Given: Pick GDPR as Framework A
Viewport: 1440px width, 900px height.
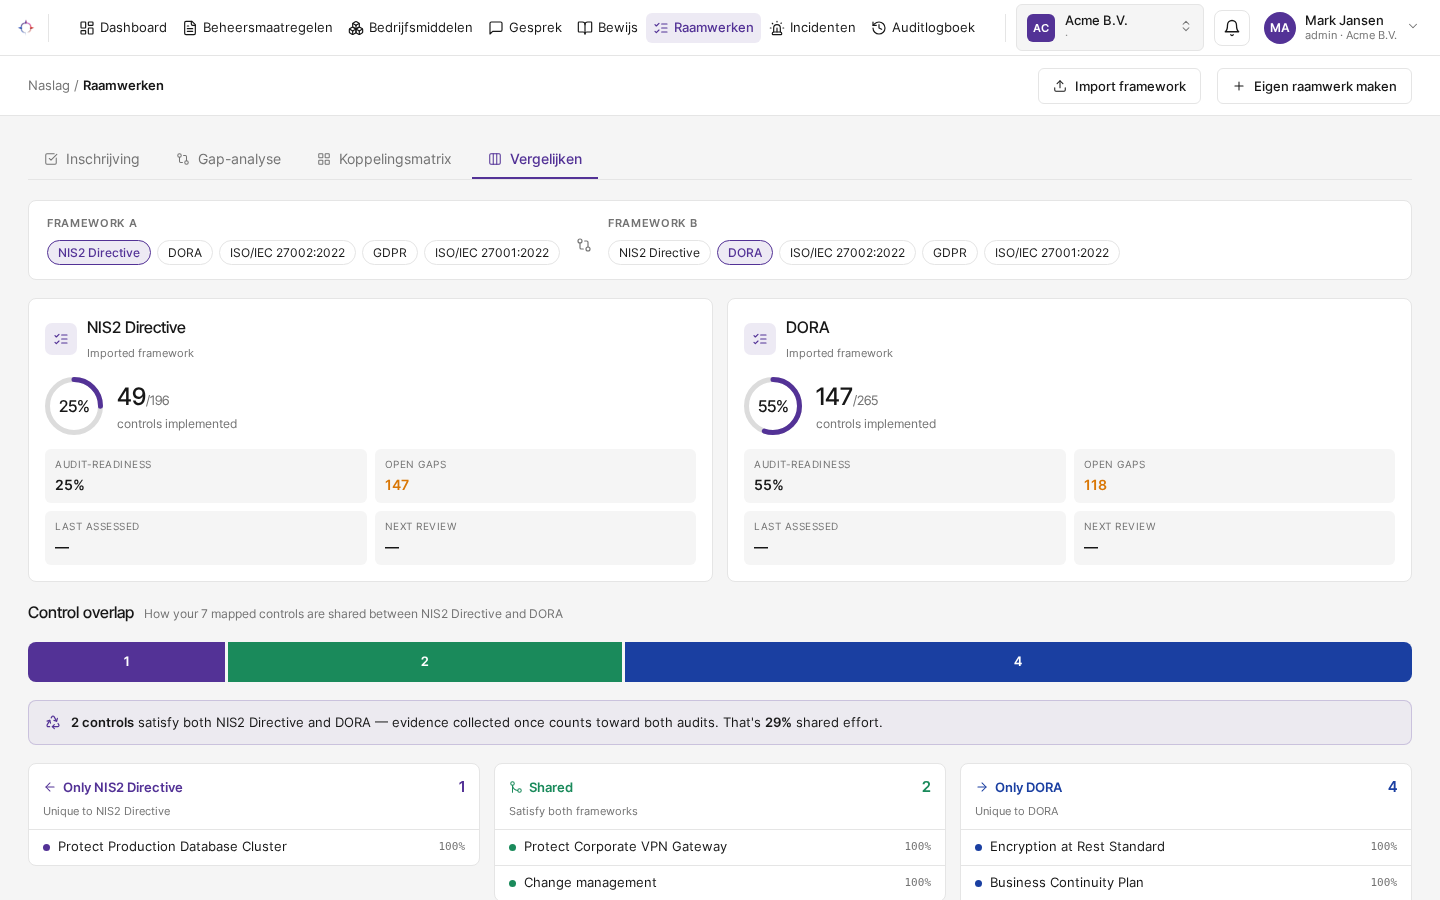Looking at the screenshot, I should coord(390,253).
